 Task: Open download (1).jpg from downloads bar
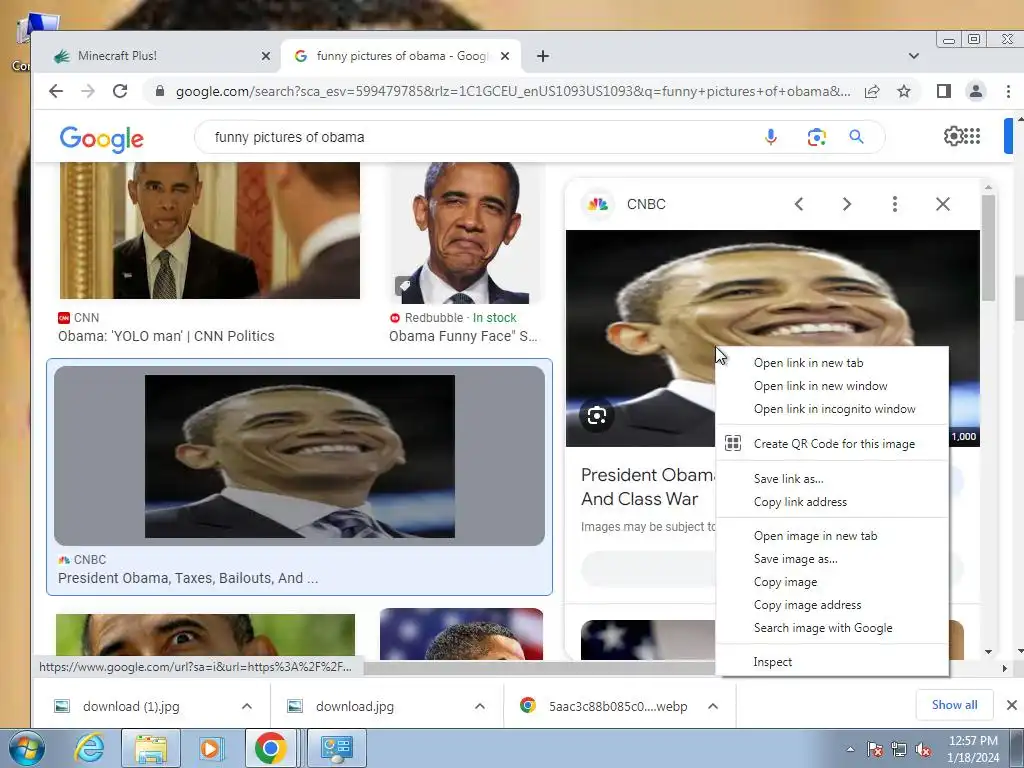(131, 706)
